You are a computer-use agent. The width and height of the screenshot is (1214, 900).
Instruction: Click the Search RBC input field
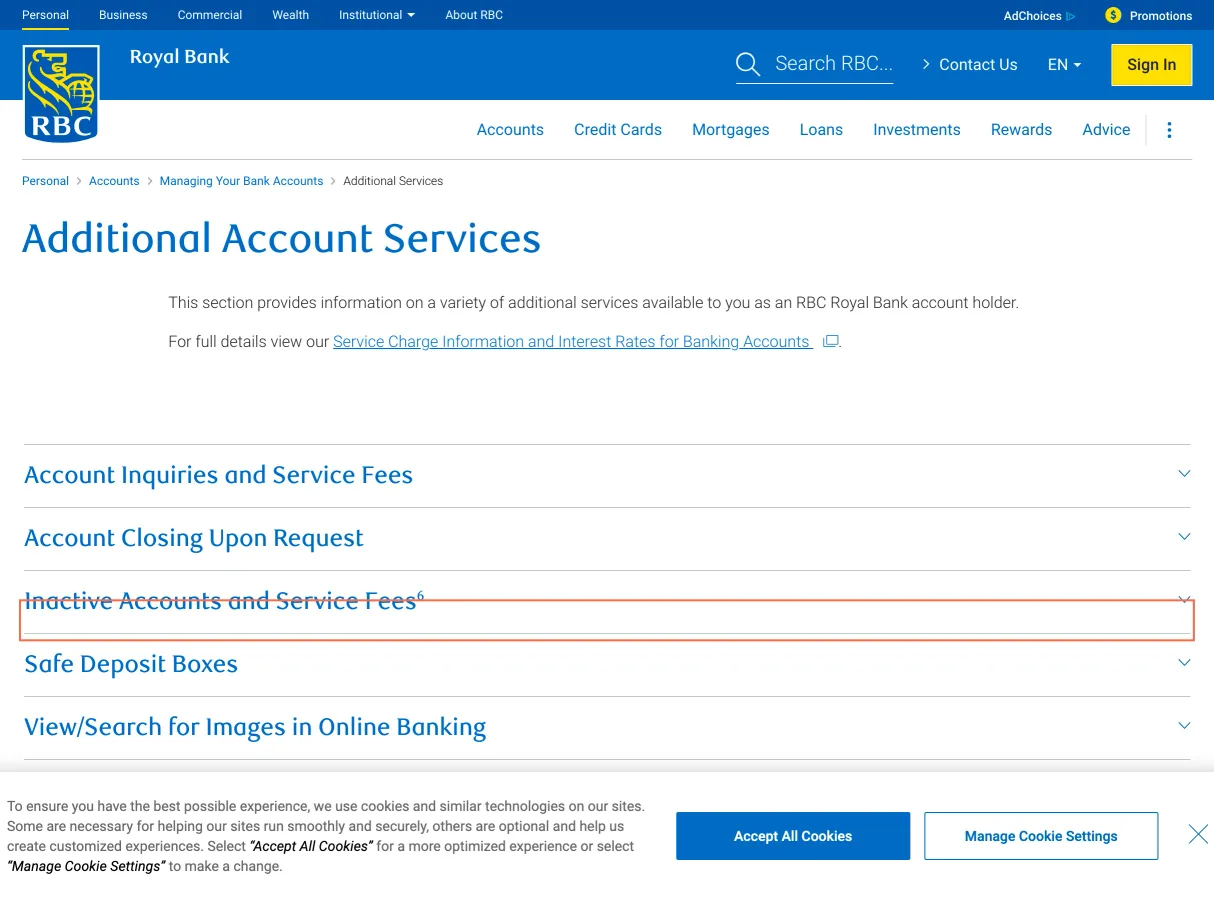coord(834,64)
